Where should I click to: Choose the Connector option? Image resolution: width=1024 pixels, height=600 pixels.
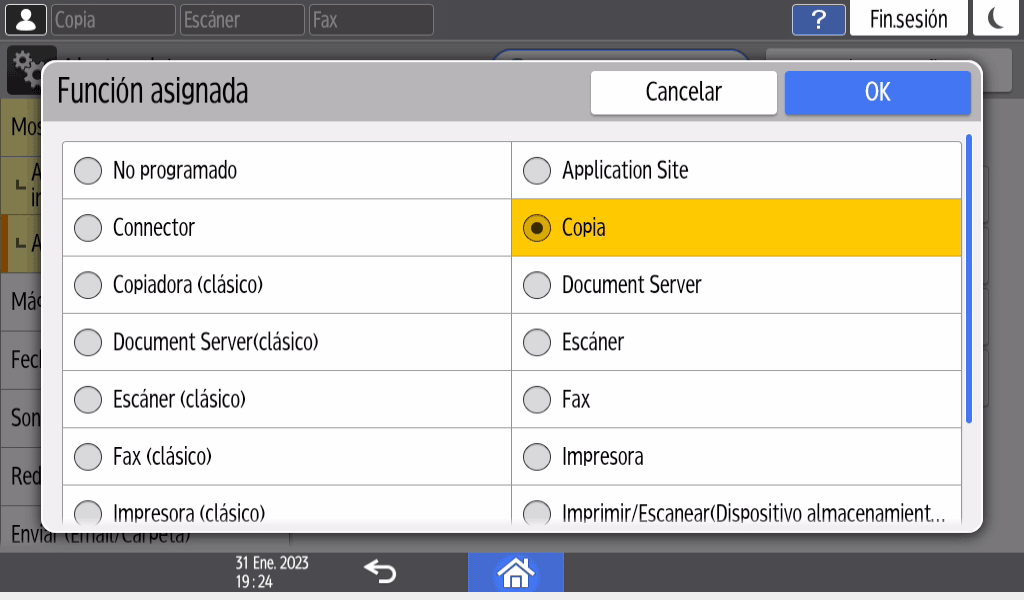89,228
